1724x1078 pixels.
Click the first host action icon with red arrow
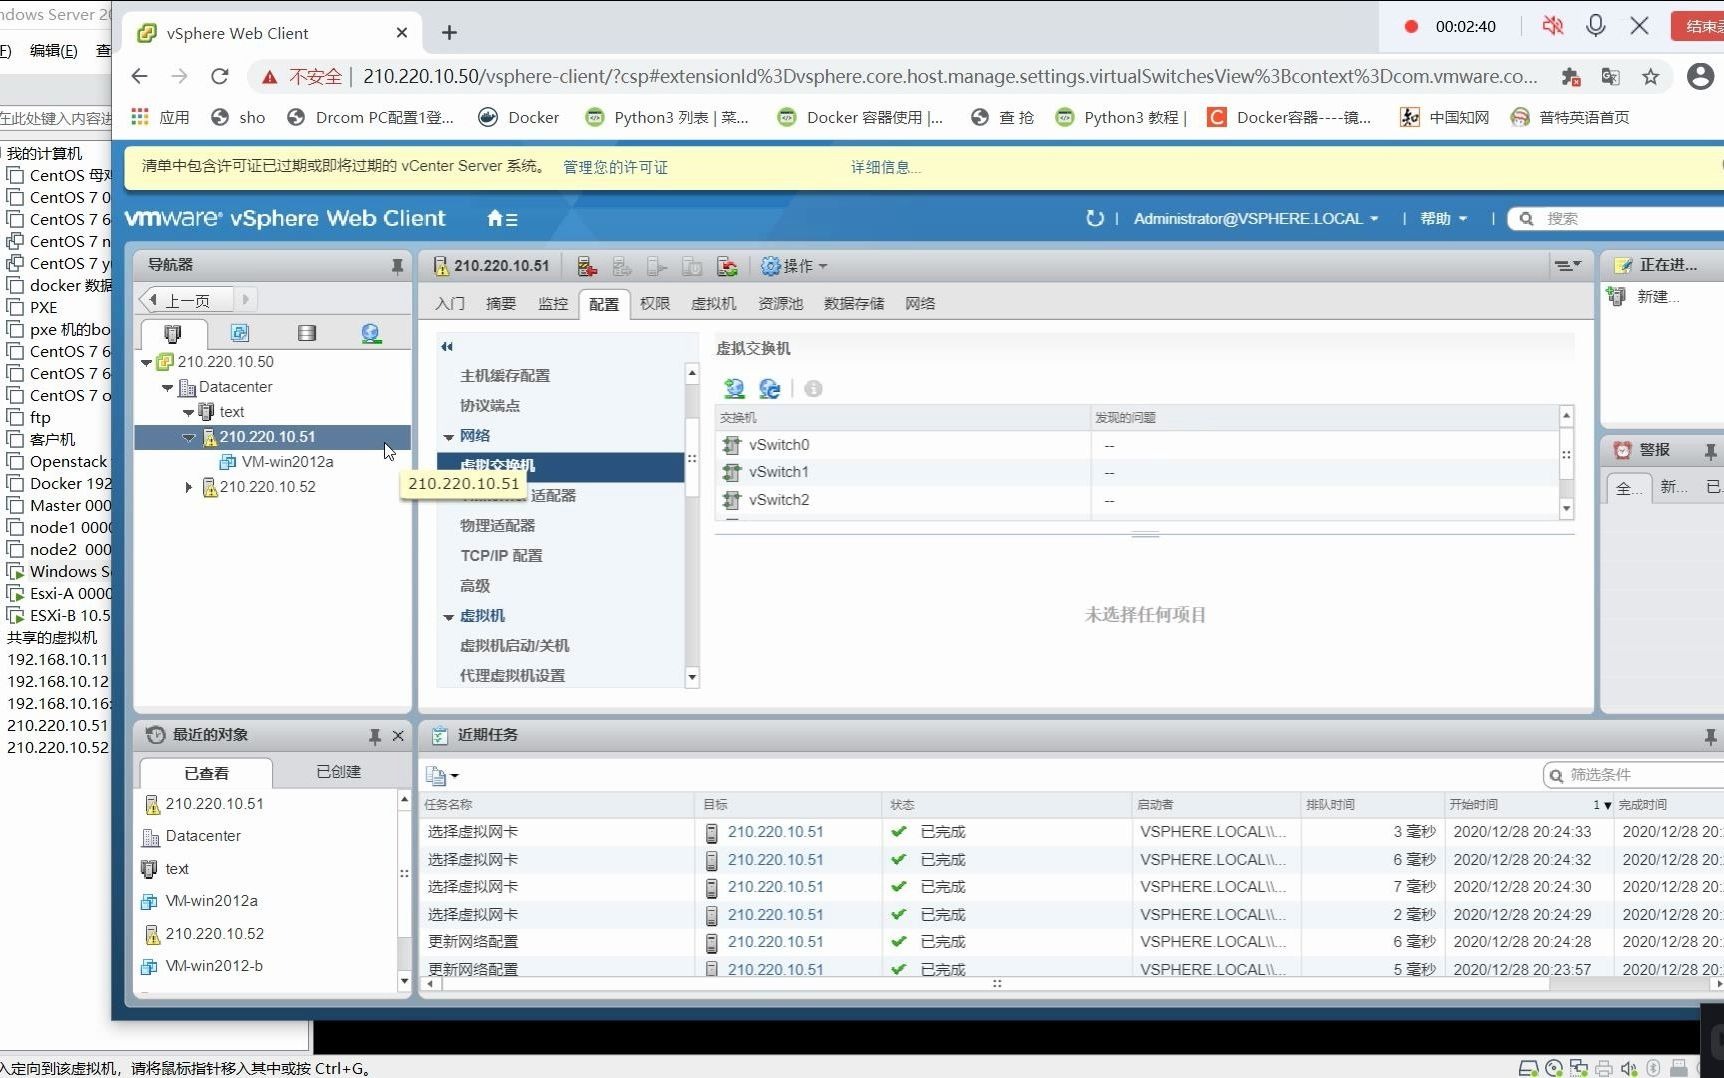(587, 266)
